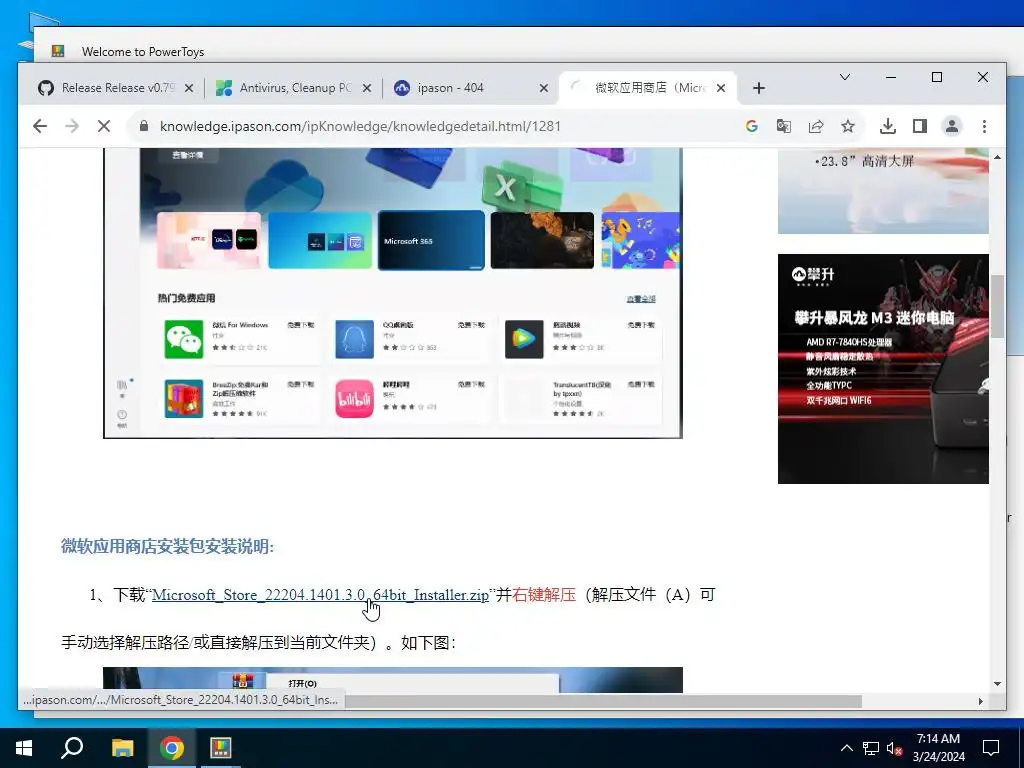Click the horizontal scrollbar right arrow
Viewport: 1024px width, 768px height.
[x=980, y=701]
